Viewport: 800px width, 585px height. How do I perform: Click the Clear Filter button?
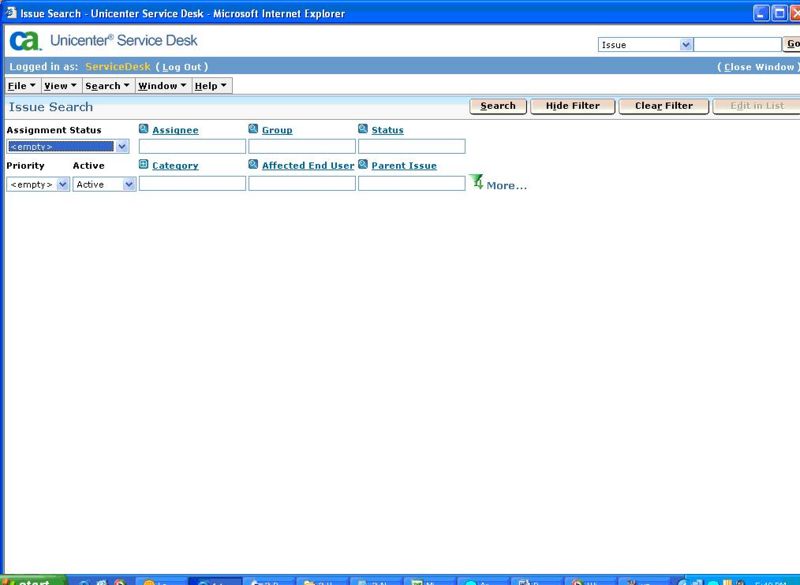click(x=663, y=105)
